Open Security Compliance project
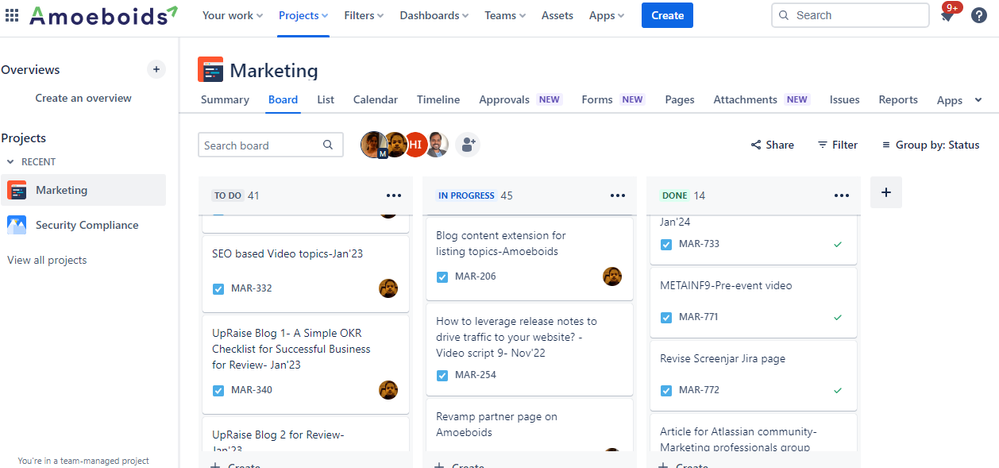Image resolution: width=999 pixels, height=468 pixels. click(83, 225)
